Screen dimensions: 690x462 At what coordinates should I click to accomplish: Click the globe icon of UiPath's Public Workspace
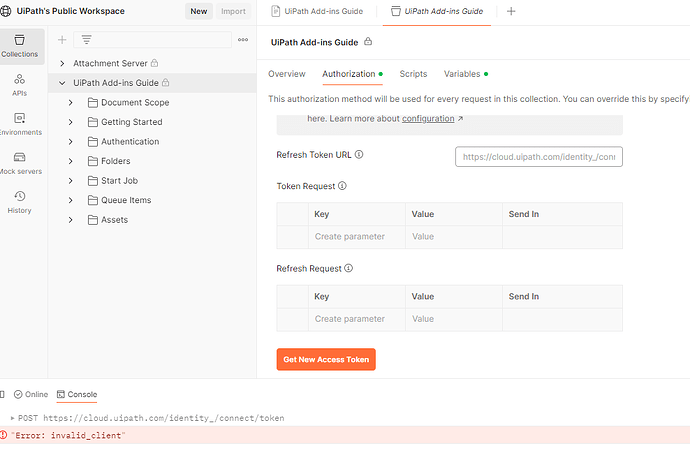(x=5, y=11)
